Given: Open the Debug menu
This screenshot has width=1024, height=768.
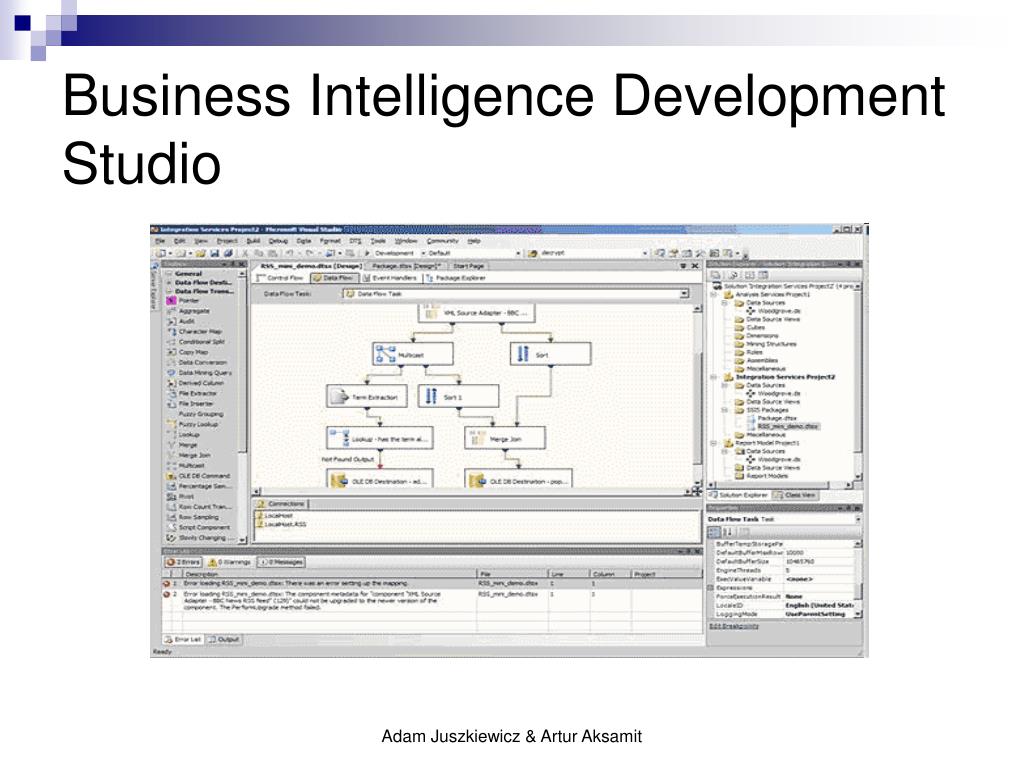Looking at the screenshot, I should (278, 241).
